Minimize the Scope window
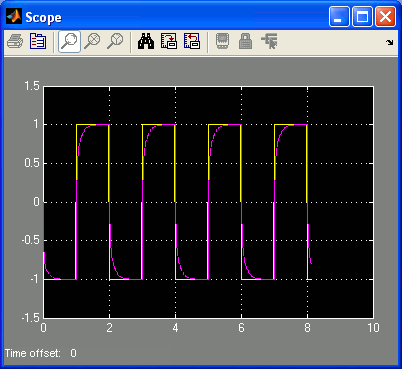This screenshot has width=402, height=369. tap(339, 17)
